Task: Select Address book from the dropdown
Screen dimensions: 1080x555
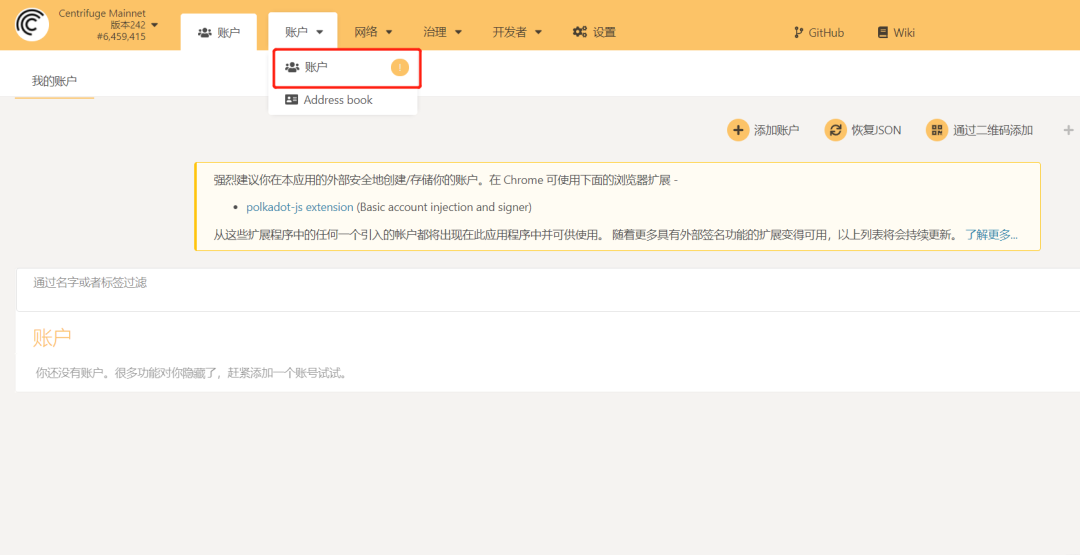Action: tap(338, 100)
